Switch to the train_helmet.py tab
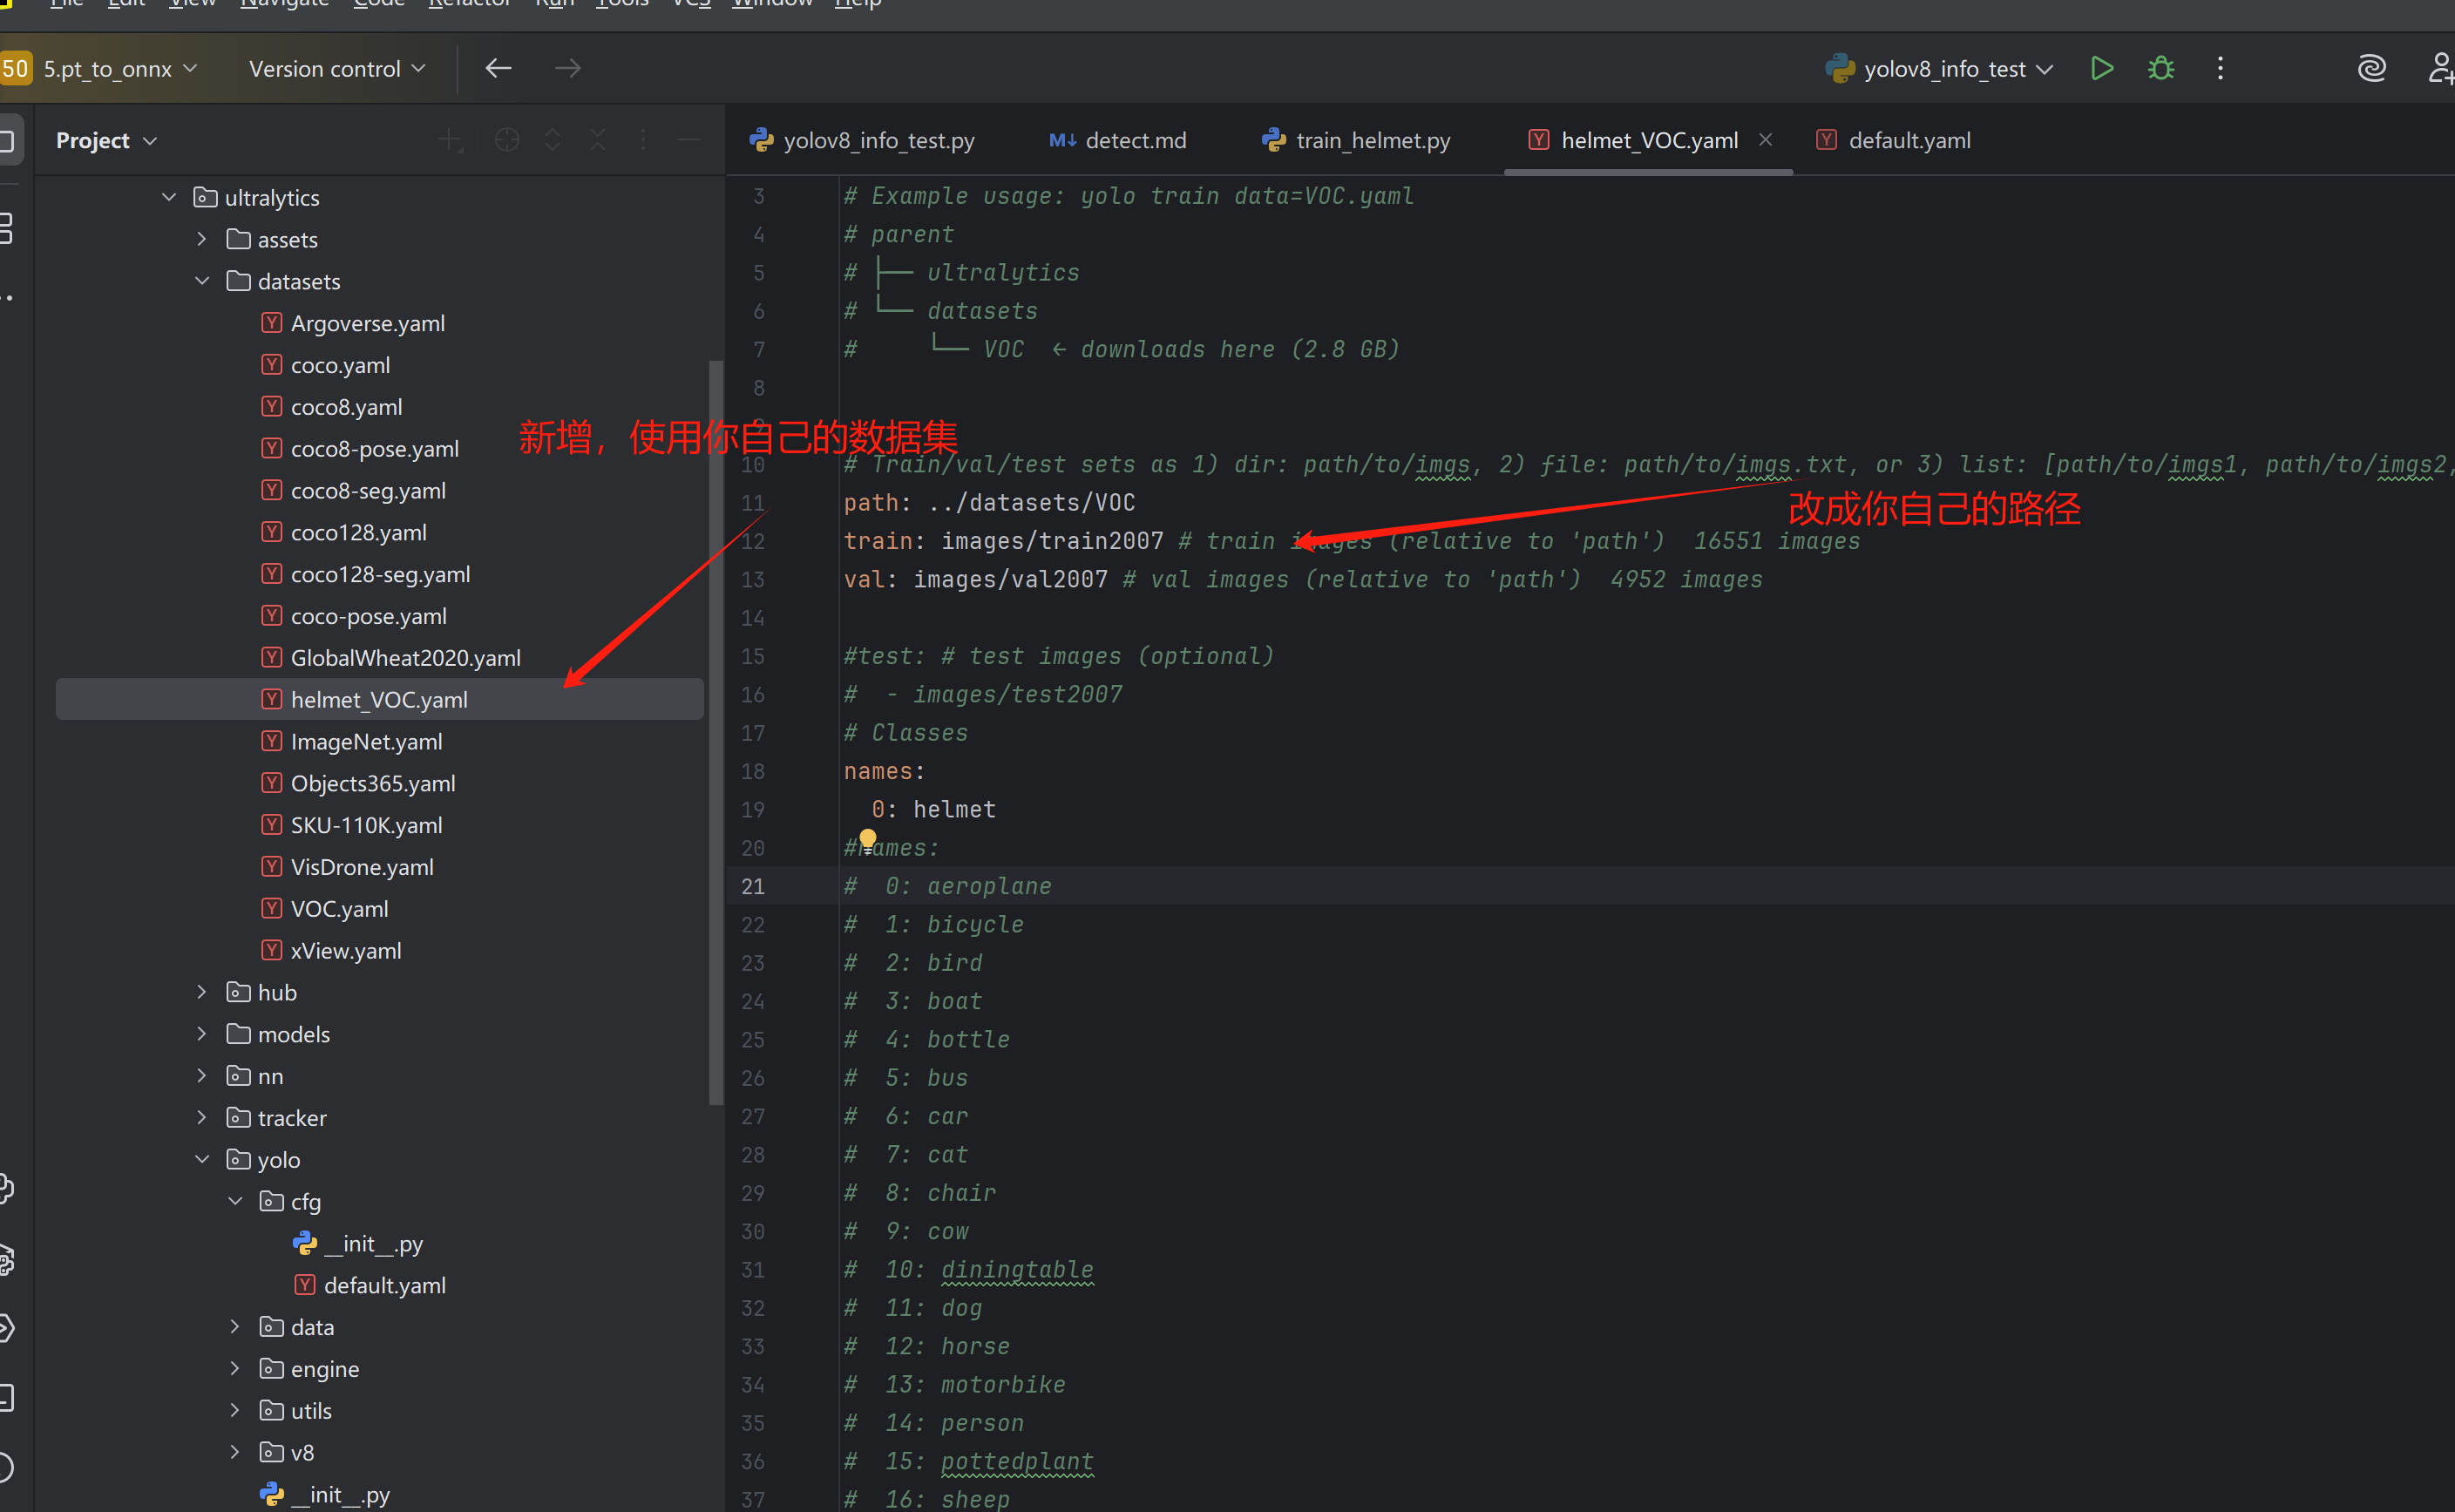 (1371, 140)
